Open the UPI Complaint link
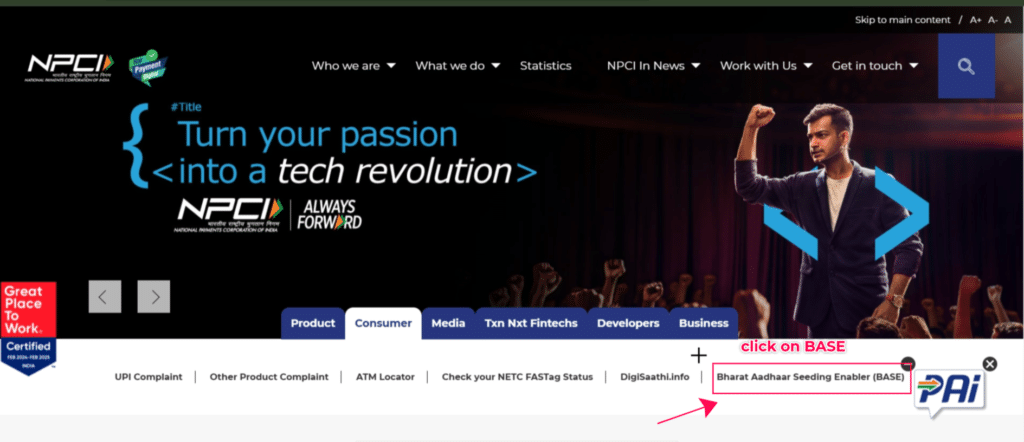The image size is (1024, 442). tap(148, 377)
